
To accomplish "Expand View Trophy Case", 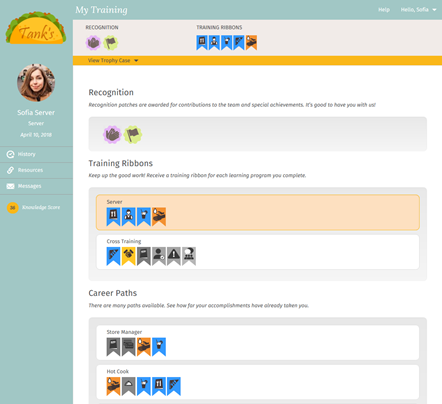I will point(113,60).
